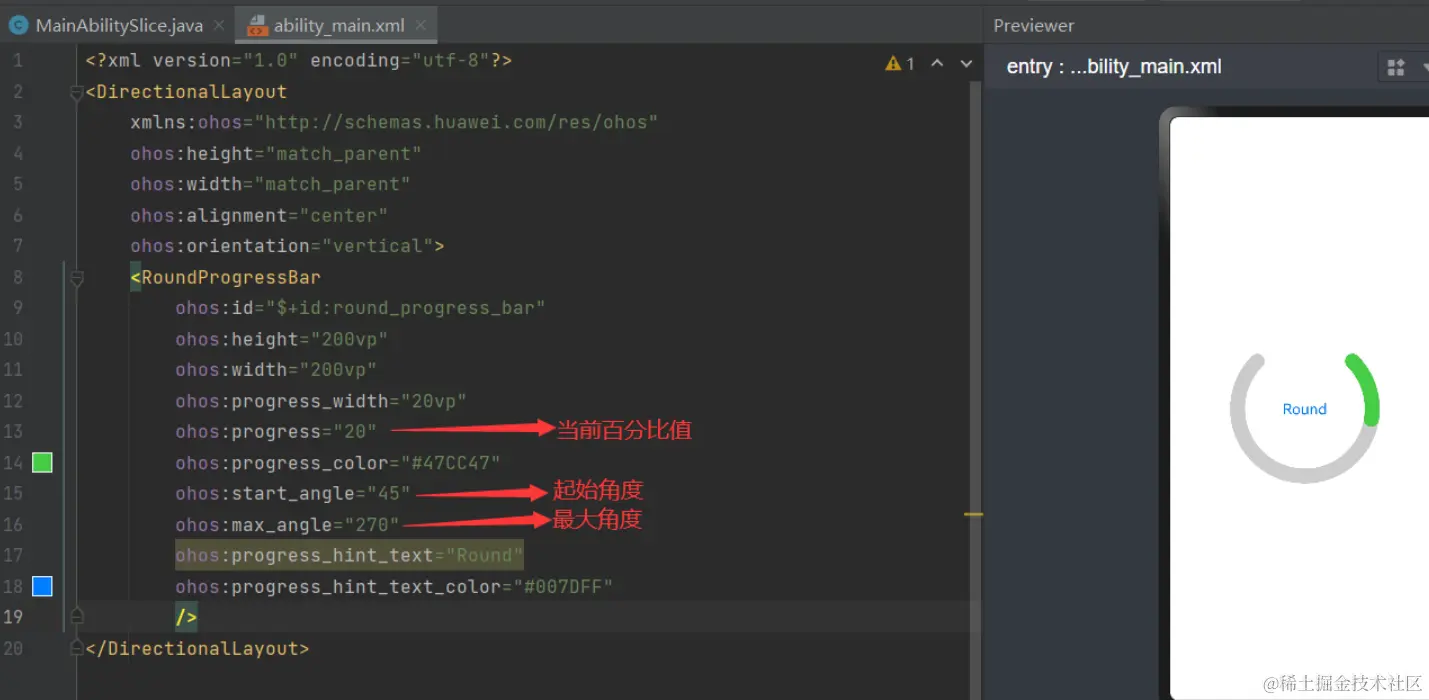
Task: Click the ohos:orientation="vertical" attribute
Action: [281, 246]
